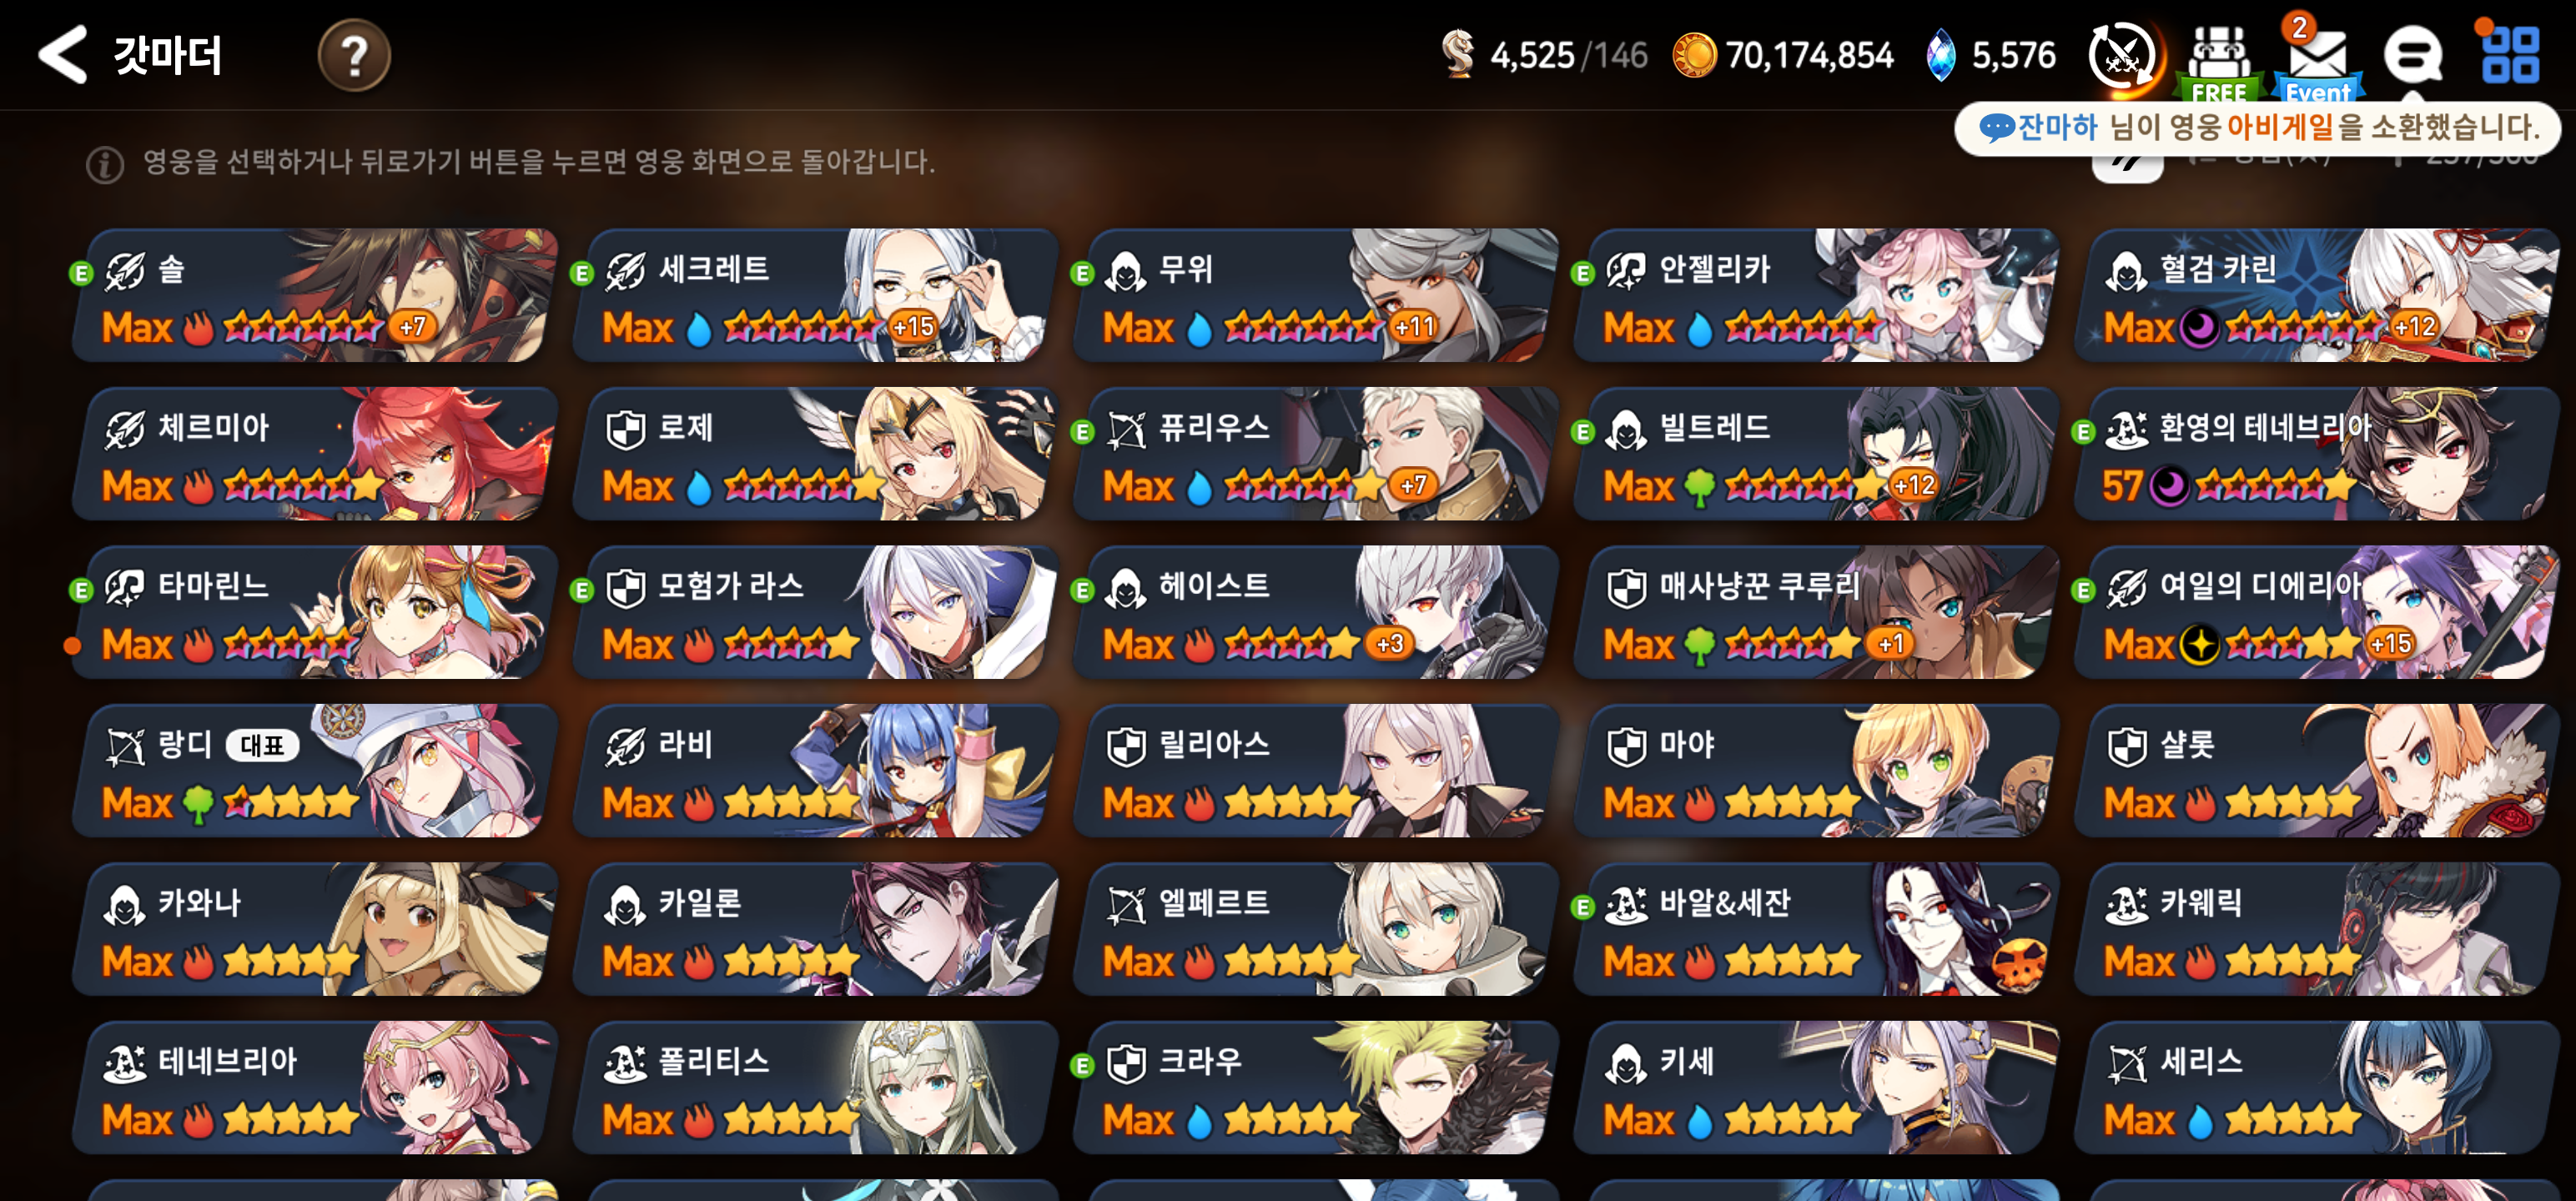Go back with the arrow next to 갓마더
2576x1201 pixels.
(62, 54)
